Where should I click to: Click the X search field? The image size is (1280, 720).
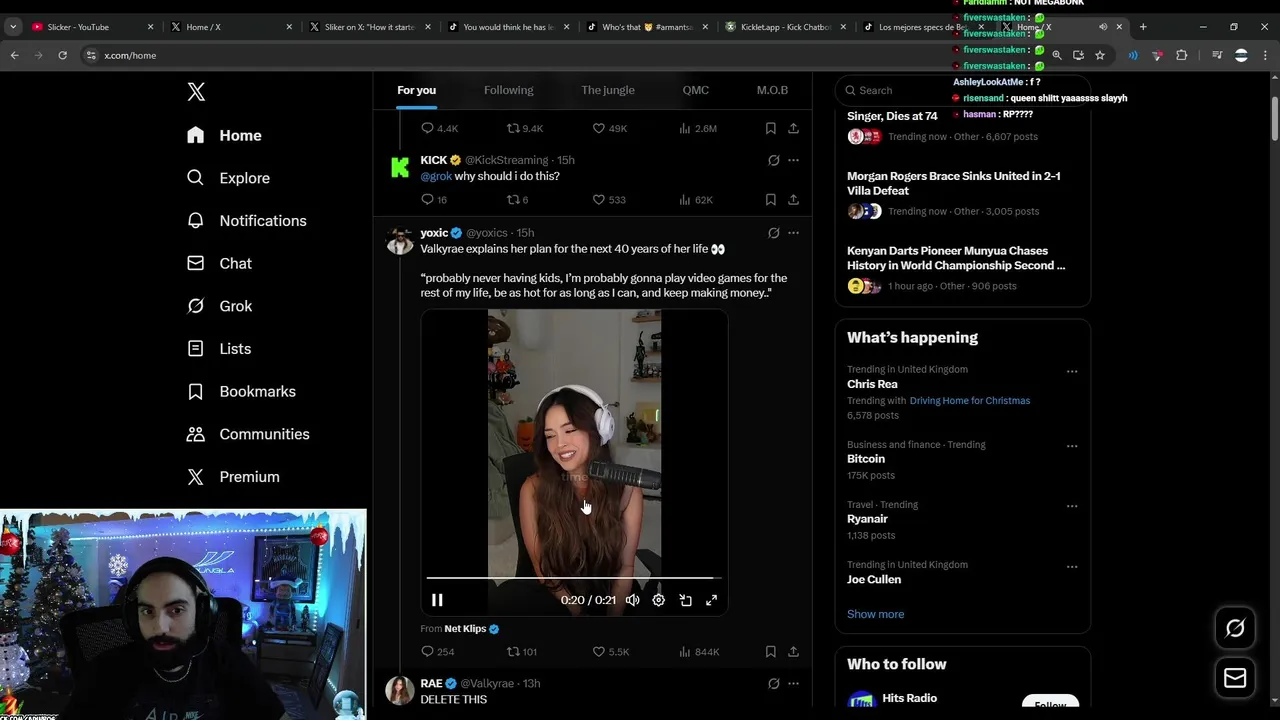pyautogui.click(x=962, y=90)
